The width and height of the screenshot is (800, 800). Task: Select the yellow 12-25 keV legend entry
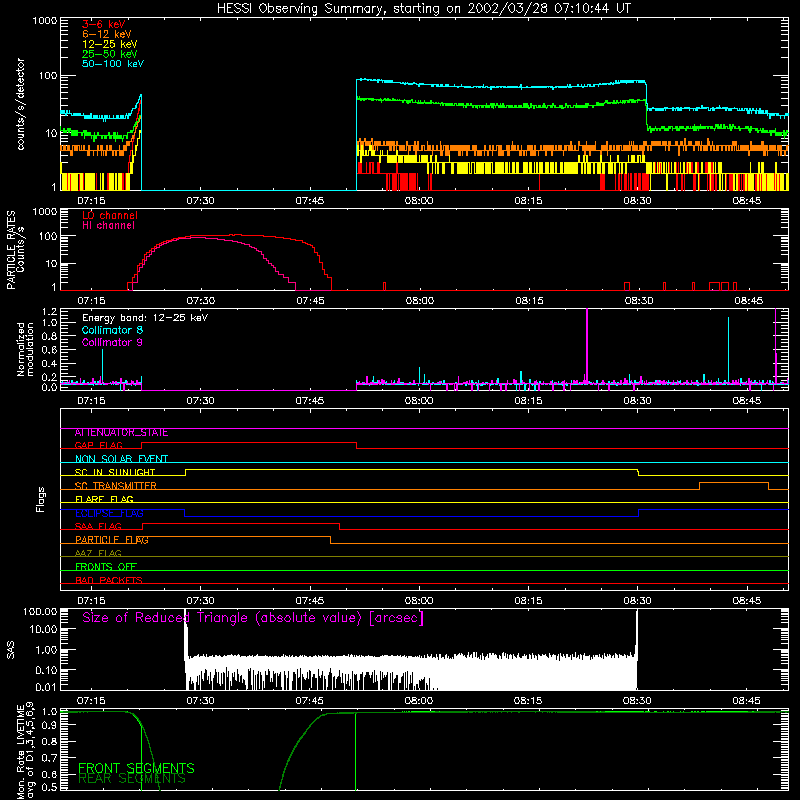point(110,44)
